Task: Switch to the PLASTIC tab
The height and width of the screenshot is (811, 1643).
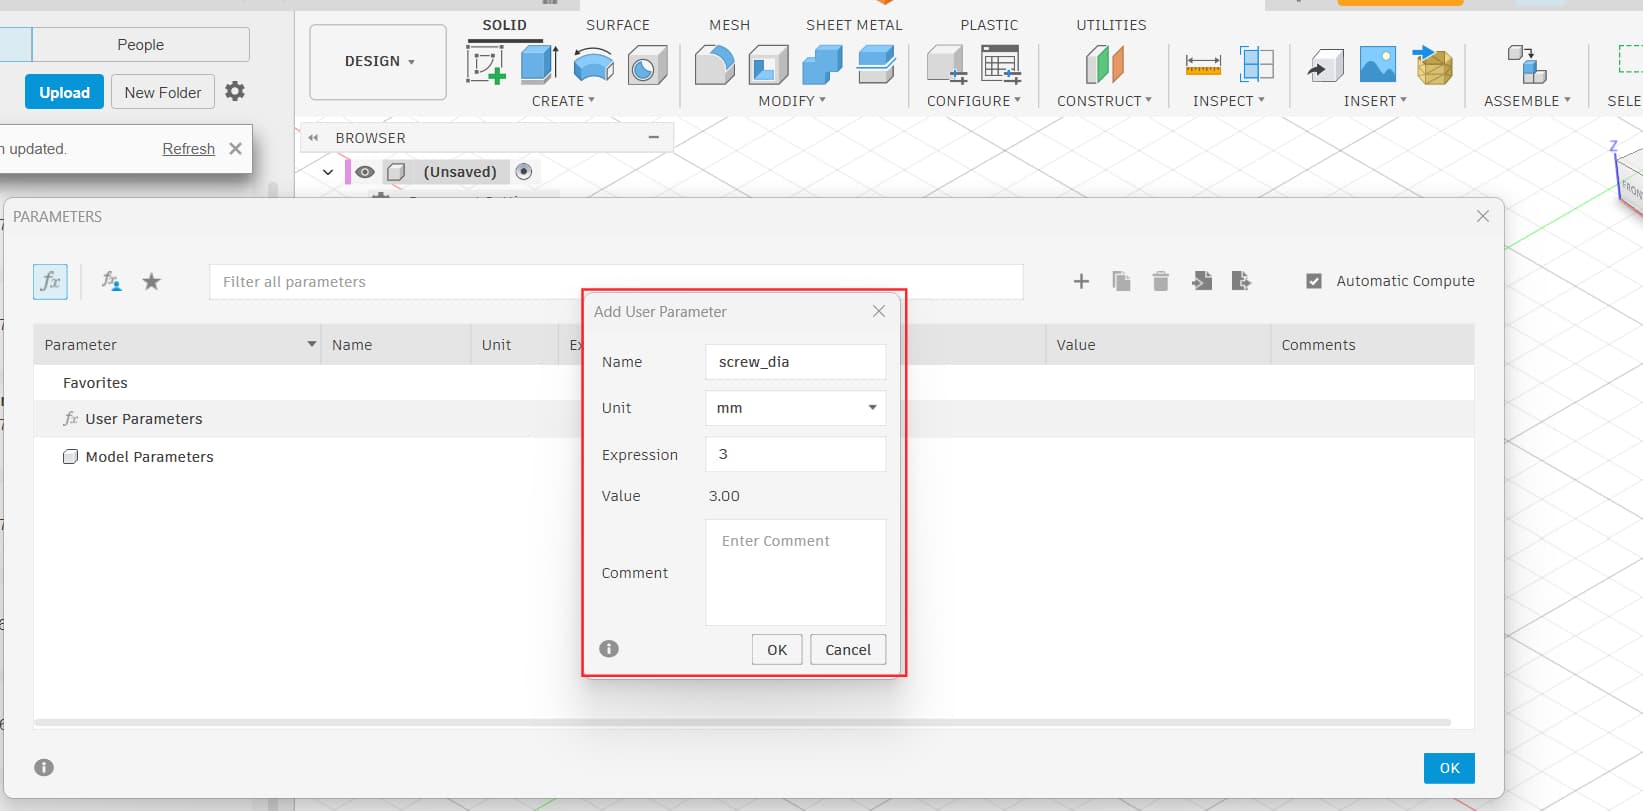Action: 990,25
